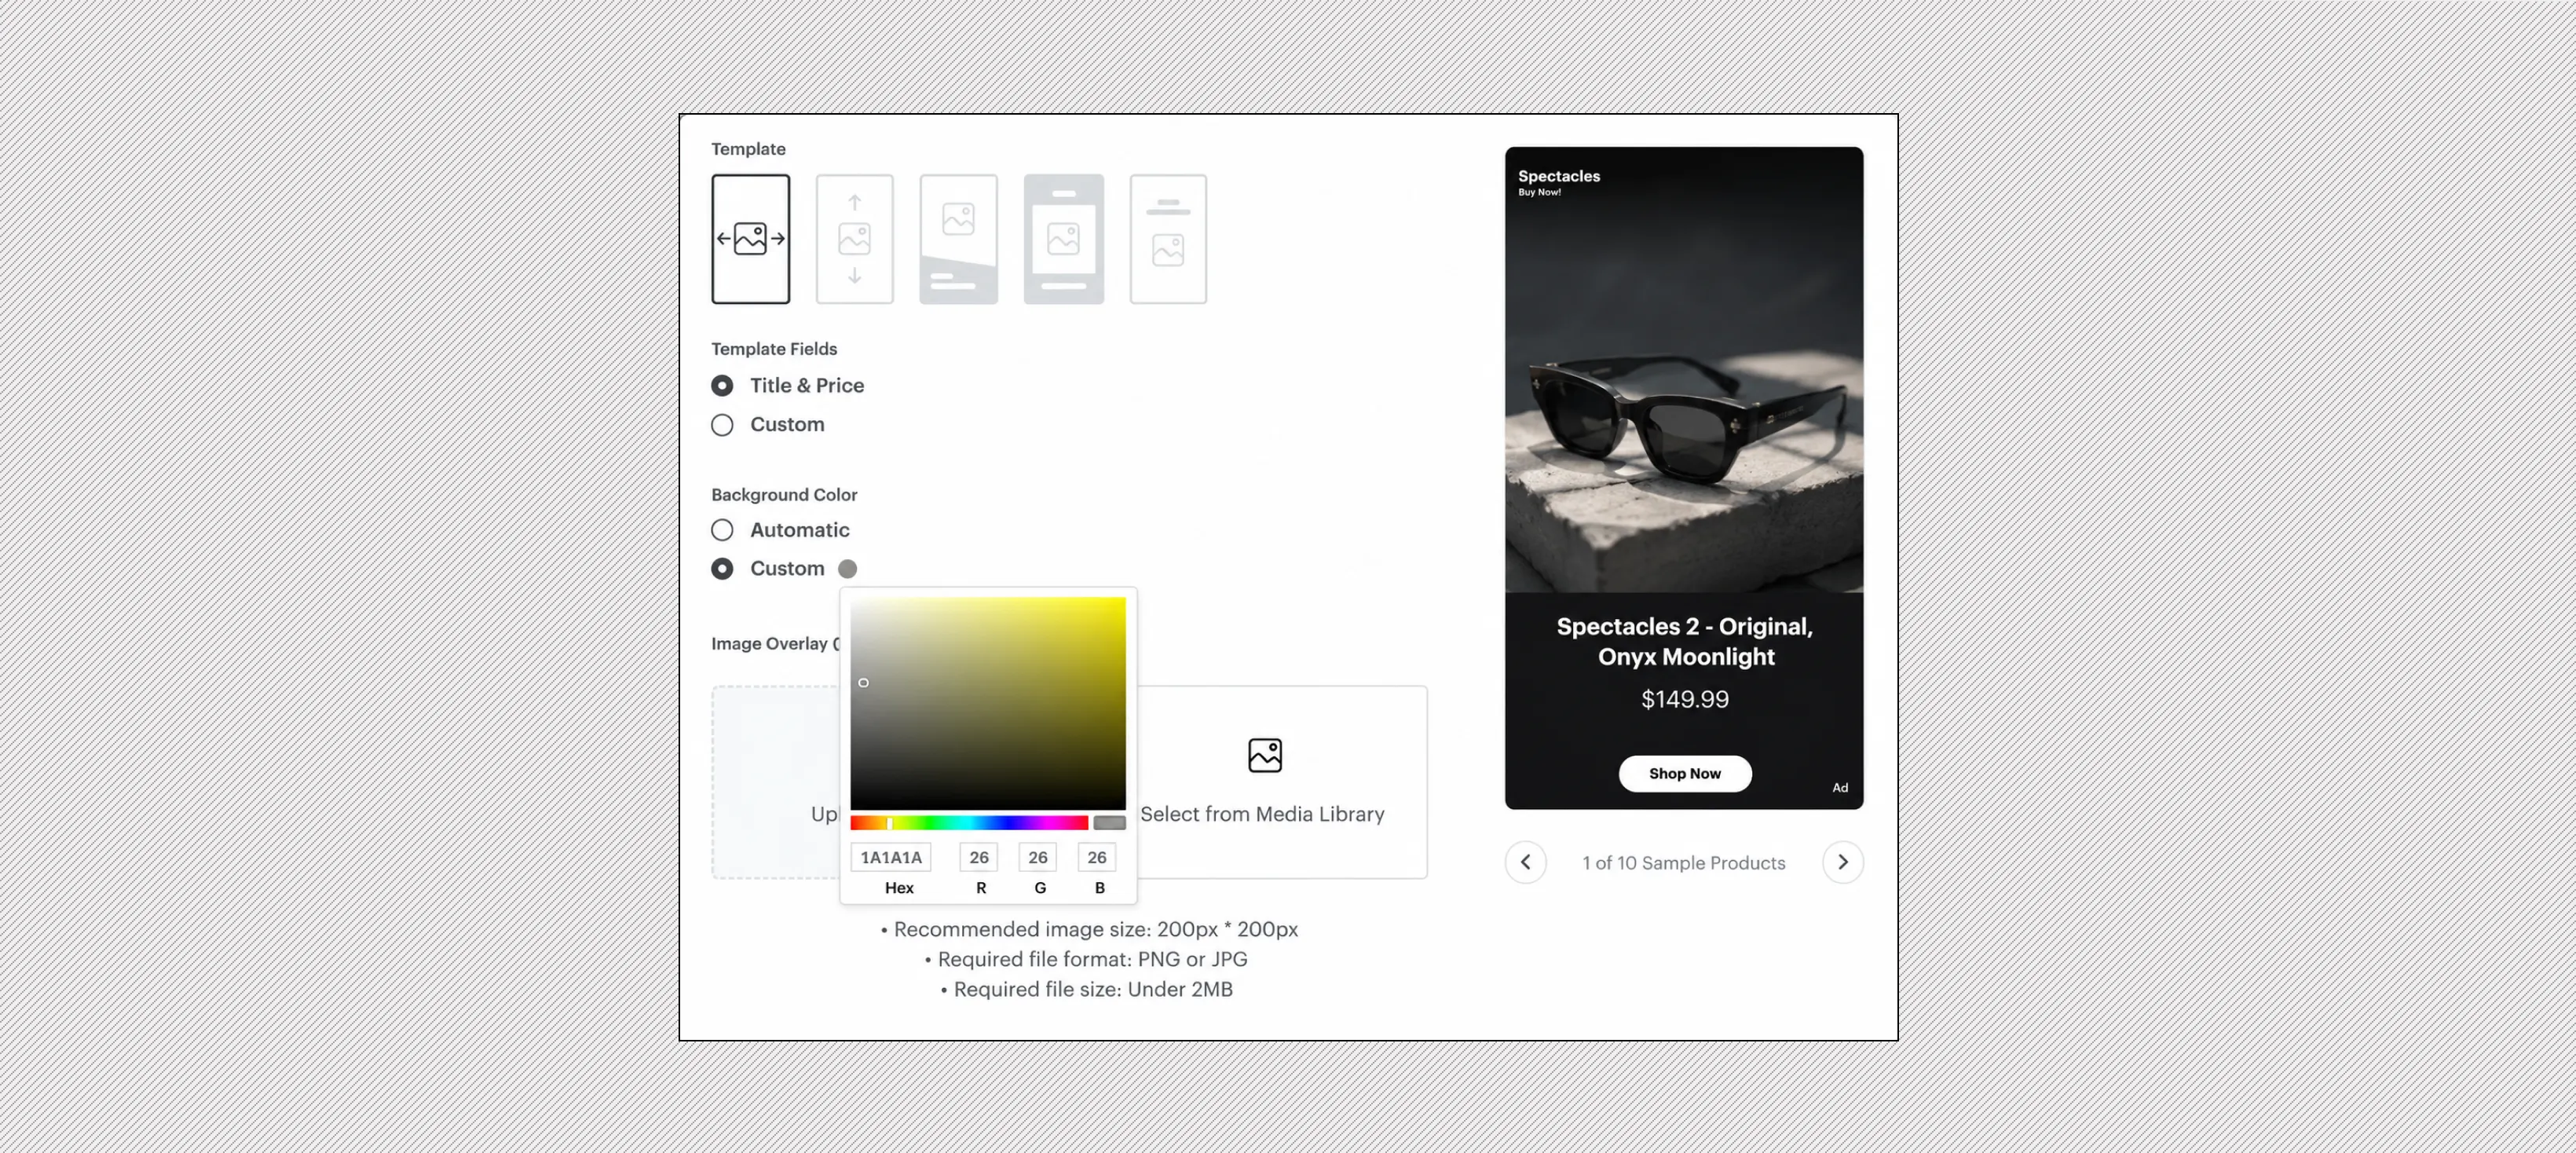Click the dashed Upload drop area
Screen dimensions: 2576x1153
click(776, 782)
